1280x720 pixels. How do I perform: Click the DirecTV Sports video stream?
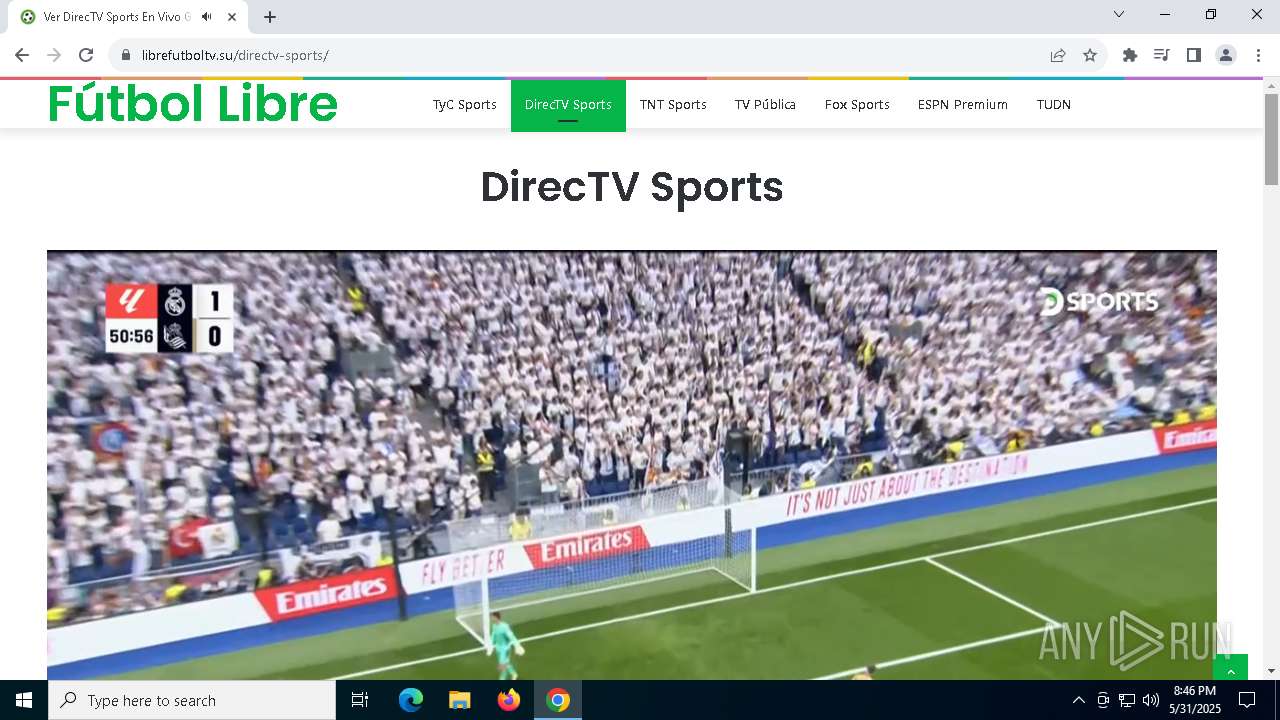[632, 465]
